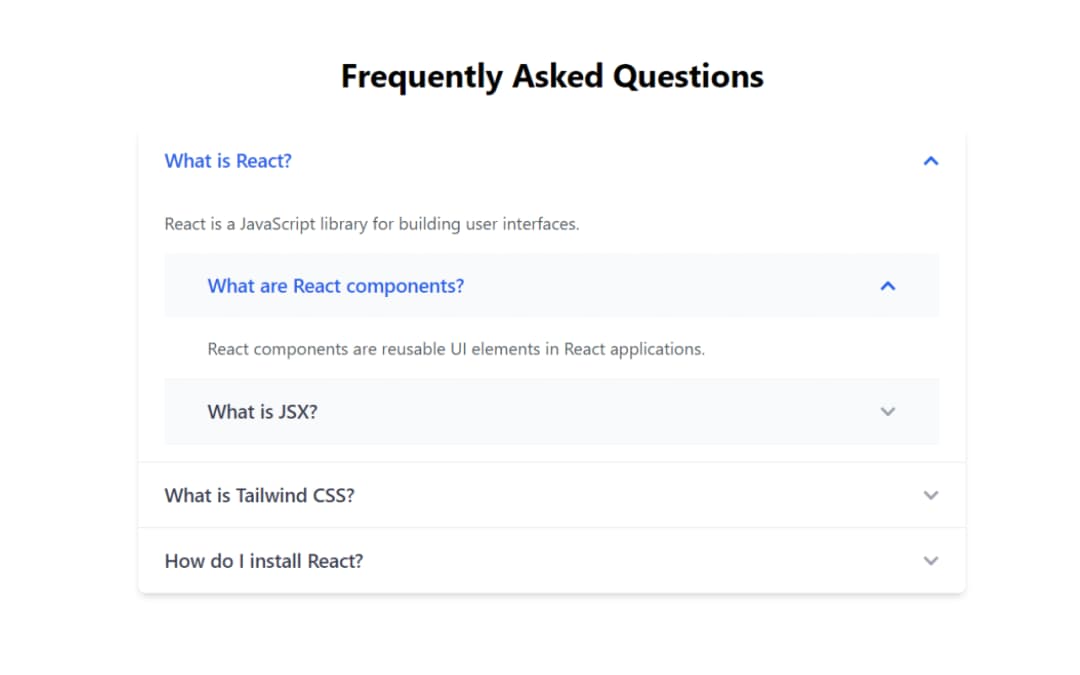Image resolution: width=1080 pixels, height=675 pixels.
Task: Toggle the 'What is JSX?' question label
Action: tap(262, 411)
